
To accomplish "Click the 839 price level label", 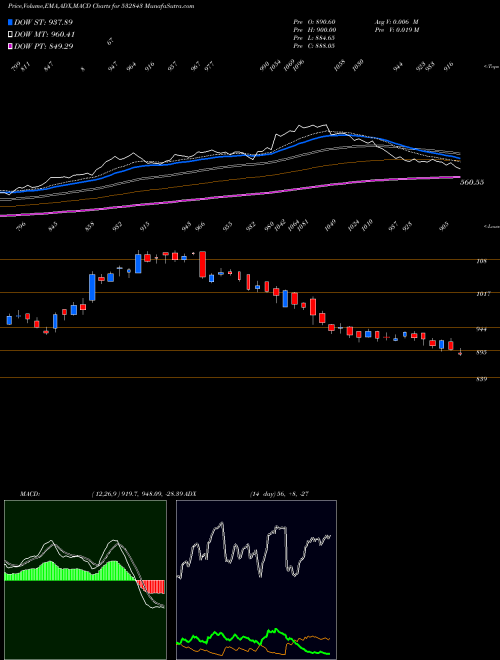I will 481,379.
